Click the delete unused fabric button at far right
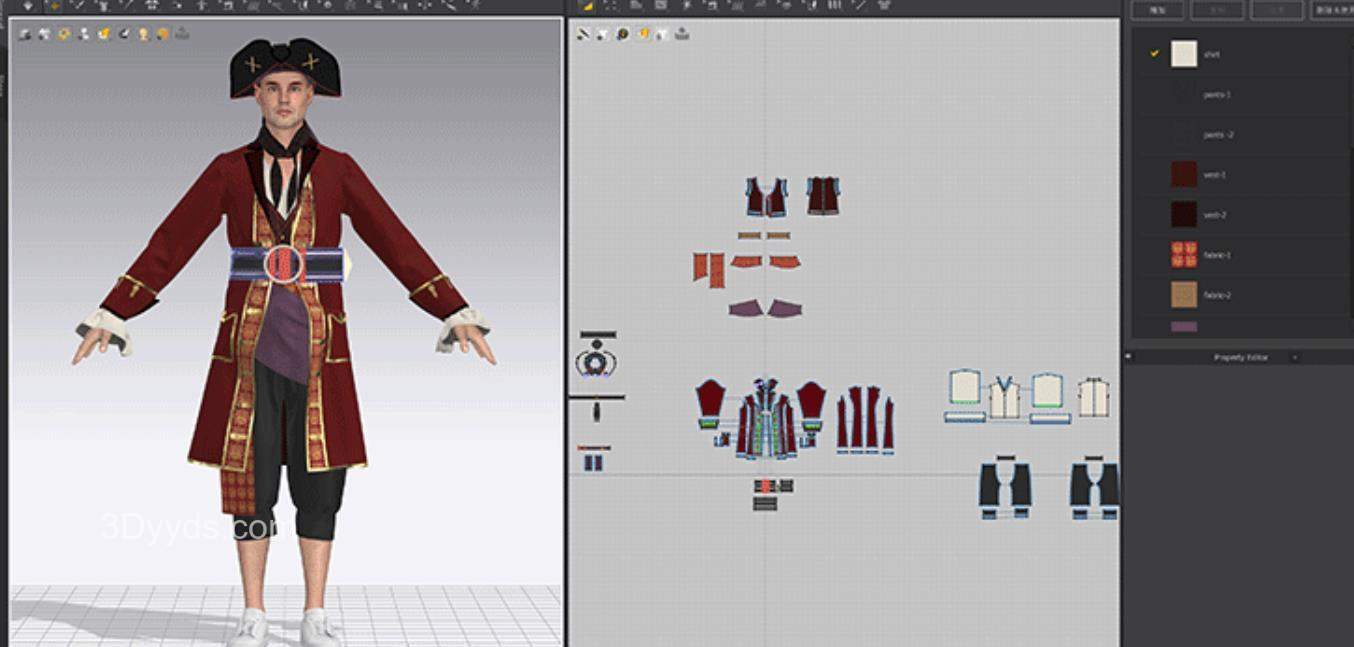This screenshot has height=647, width=1354. tap(1334, 10)
